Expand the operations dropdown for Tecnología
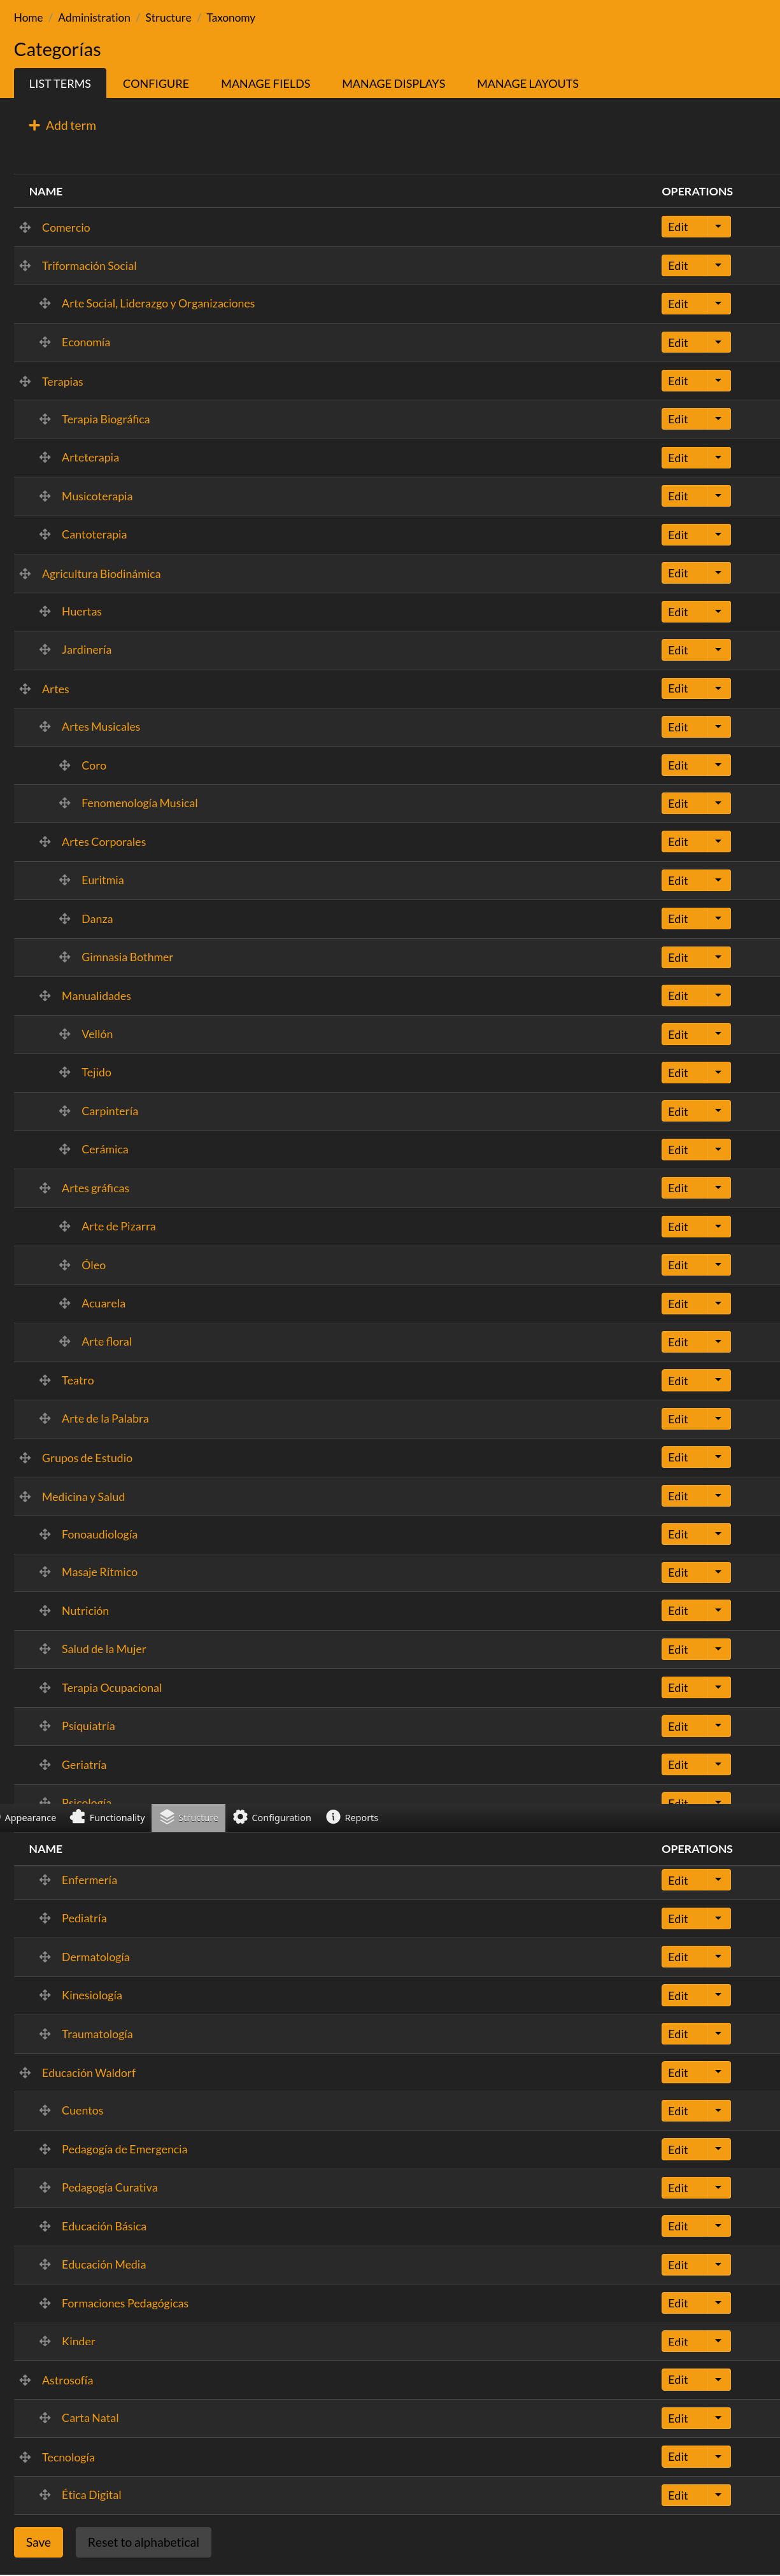 coord(717,2457)
